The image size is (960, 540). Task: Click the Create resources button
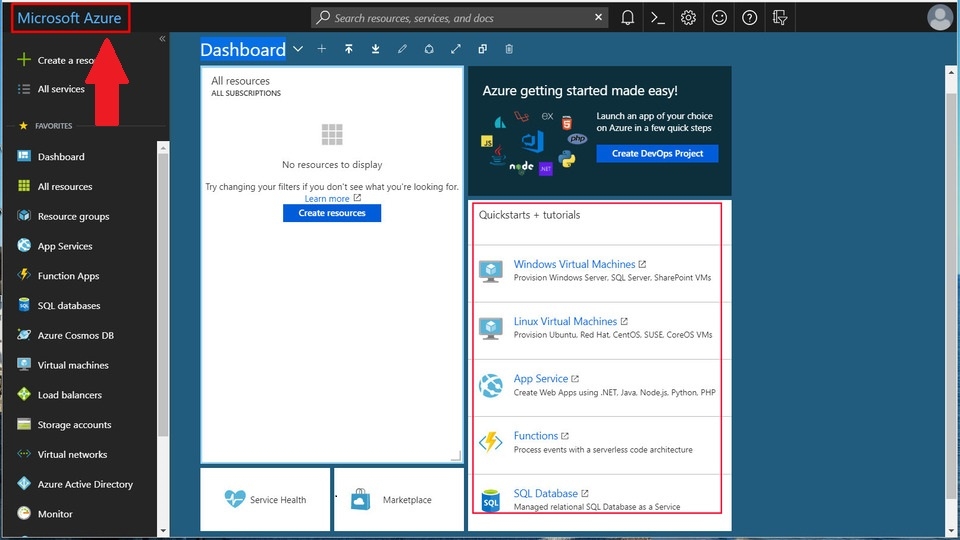(x=332, y=213)
